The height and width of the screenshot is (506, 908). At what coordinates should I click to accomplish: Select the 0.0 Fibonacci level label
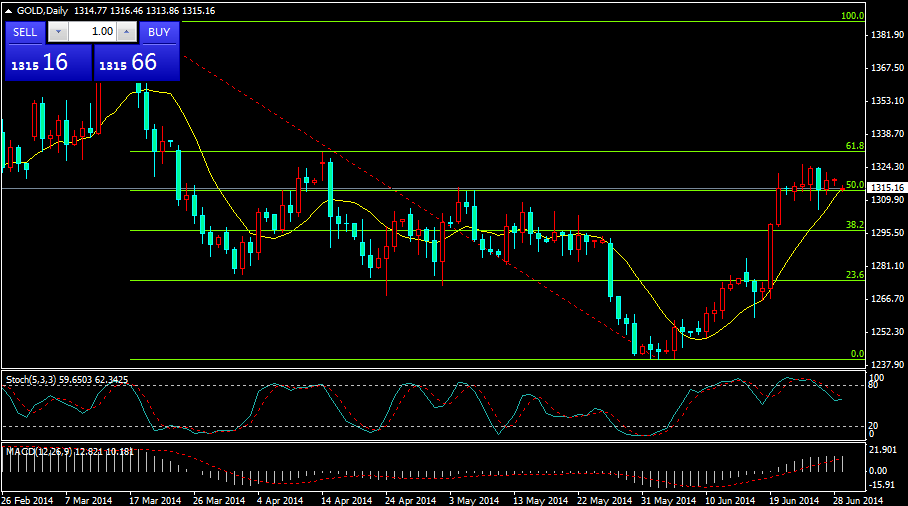pyautogui.click(x=856, y=354)
